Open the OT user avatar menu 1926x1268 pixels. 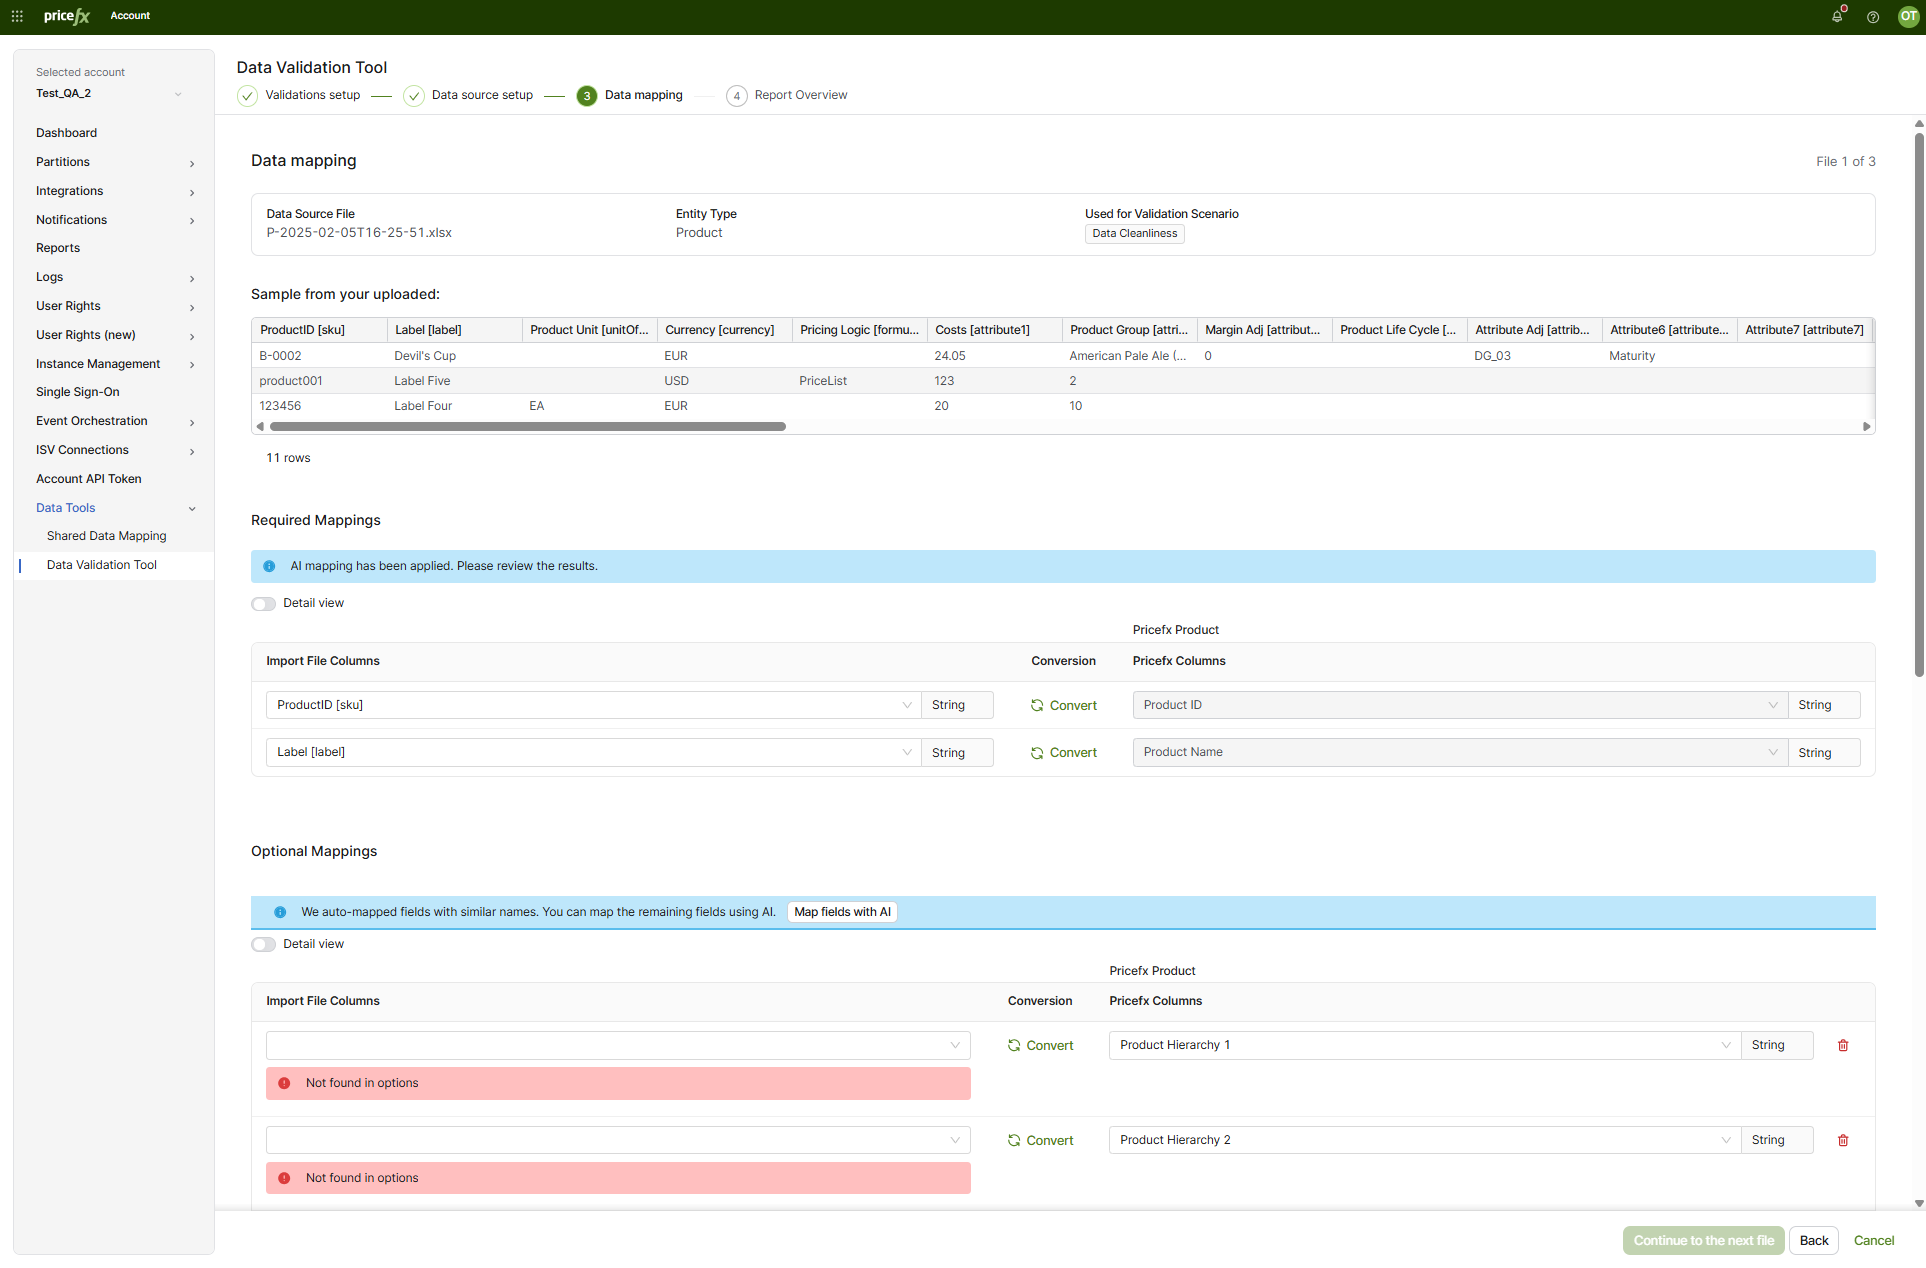coord(1908,16)
